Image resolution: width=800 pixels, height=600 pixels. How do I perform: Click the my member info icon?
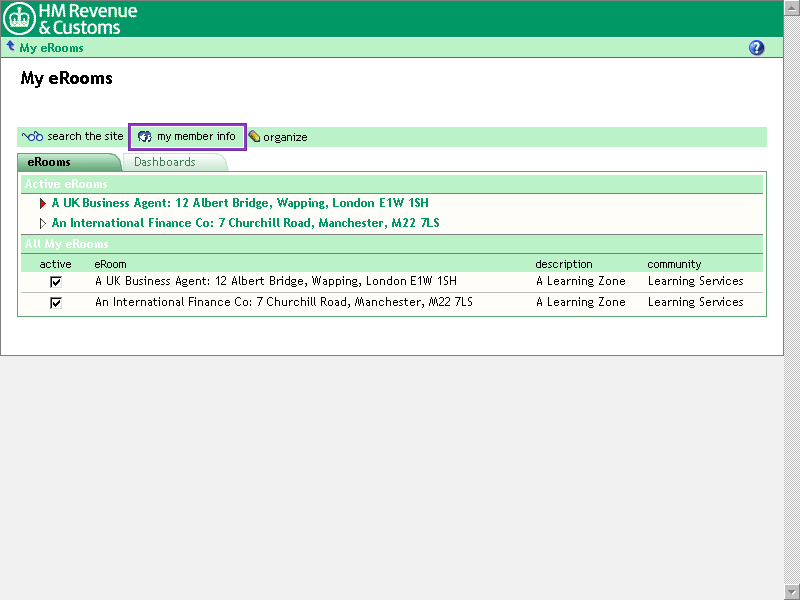(145, 137)
